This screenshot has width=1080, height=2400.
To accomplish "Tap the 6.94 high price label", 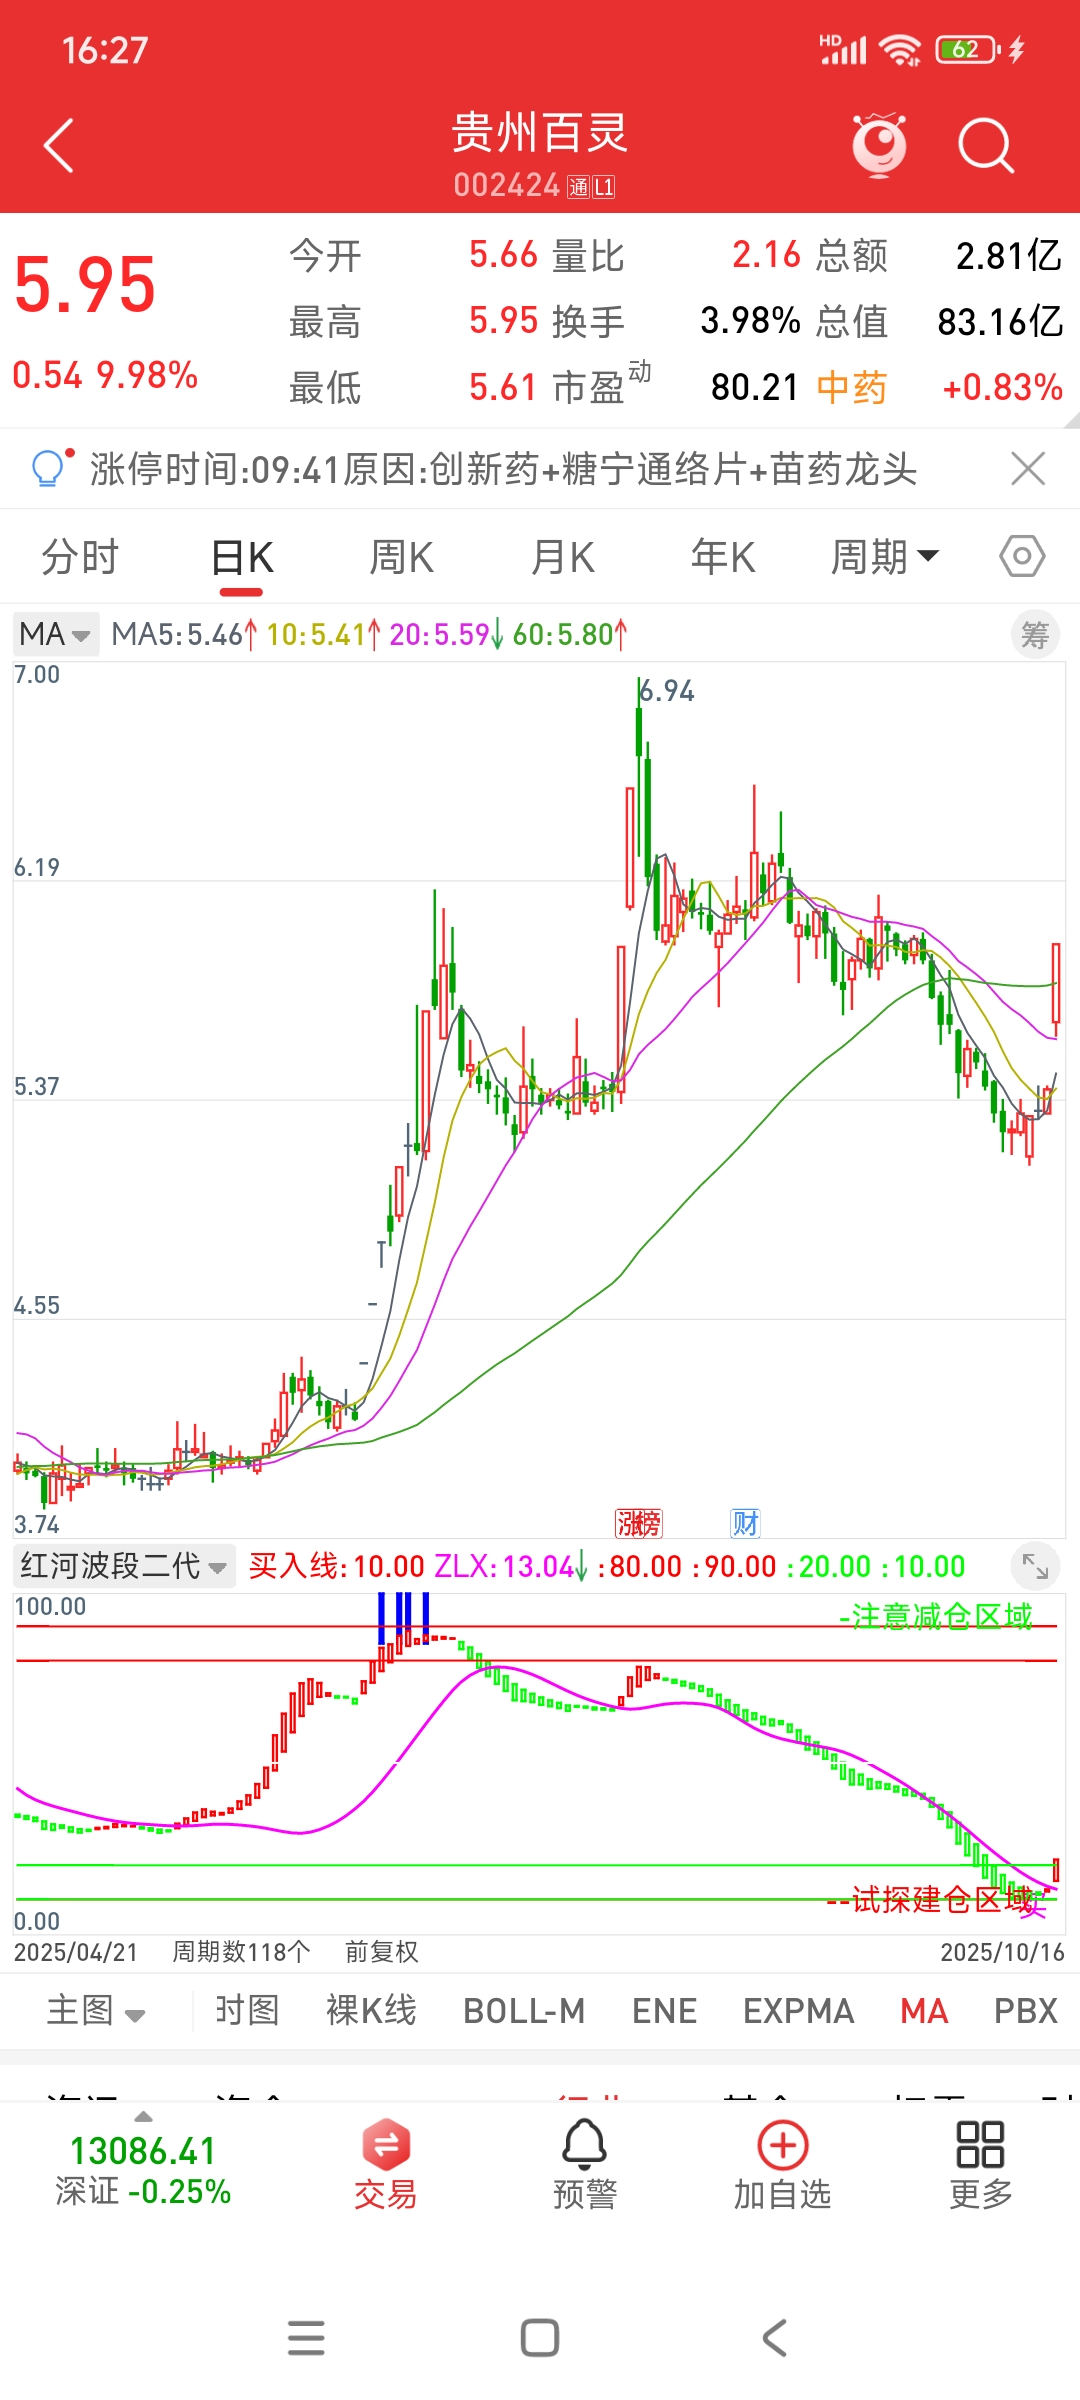I will [x=667, y=691].
